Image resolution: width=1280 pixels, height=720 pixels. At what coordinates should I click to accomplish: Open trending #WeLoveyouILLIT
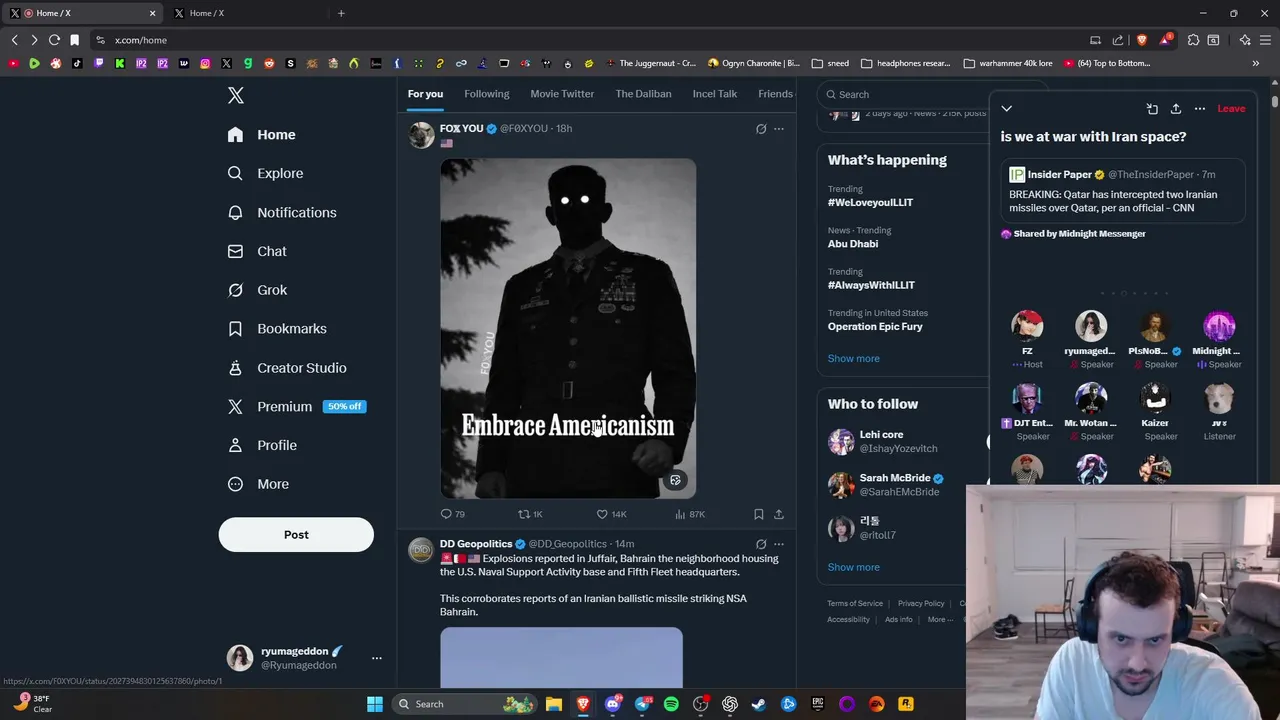click(870, 202)
